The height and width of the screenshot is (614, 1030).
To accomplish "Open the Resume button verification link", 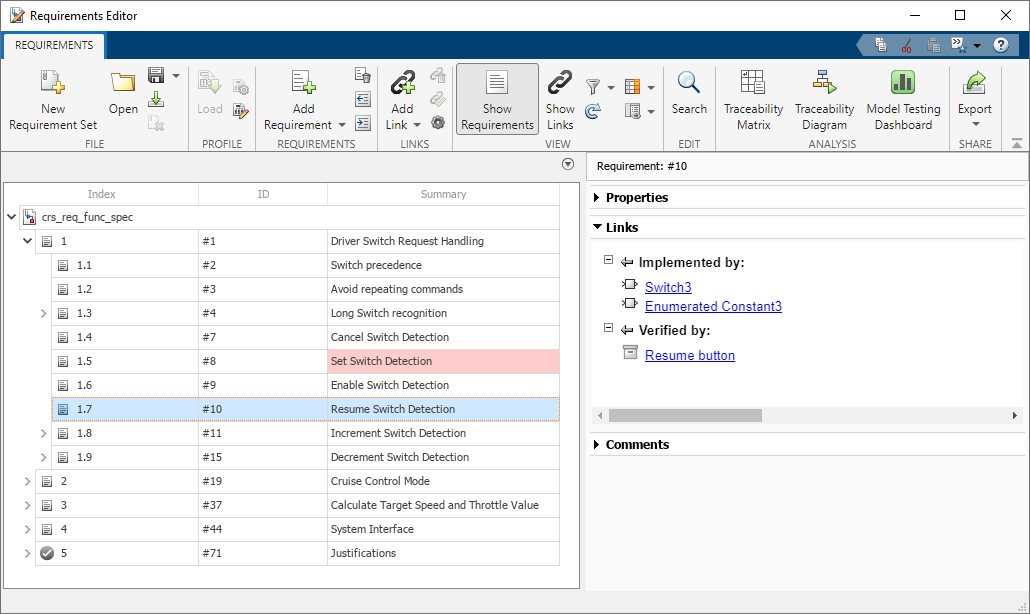I will [x=689, y=354].
